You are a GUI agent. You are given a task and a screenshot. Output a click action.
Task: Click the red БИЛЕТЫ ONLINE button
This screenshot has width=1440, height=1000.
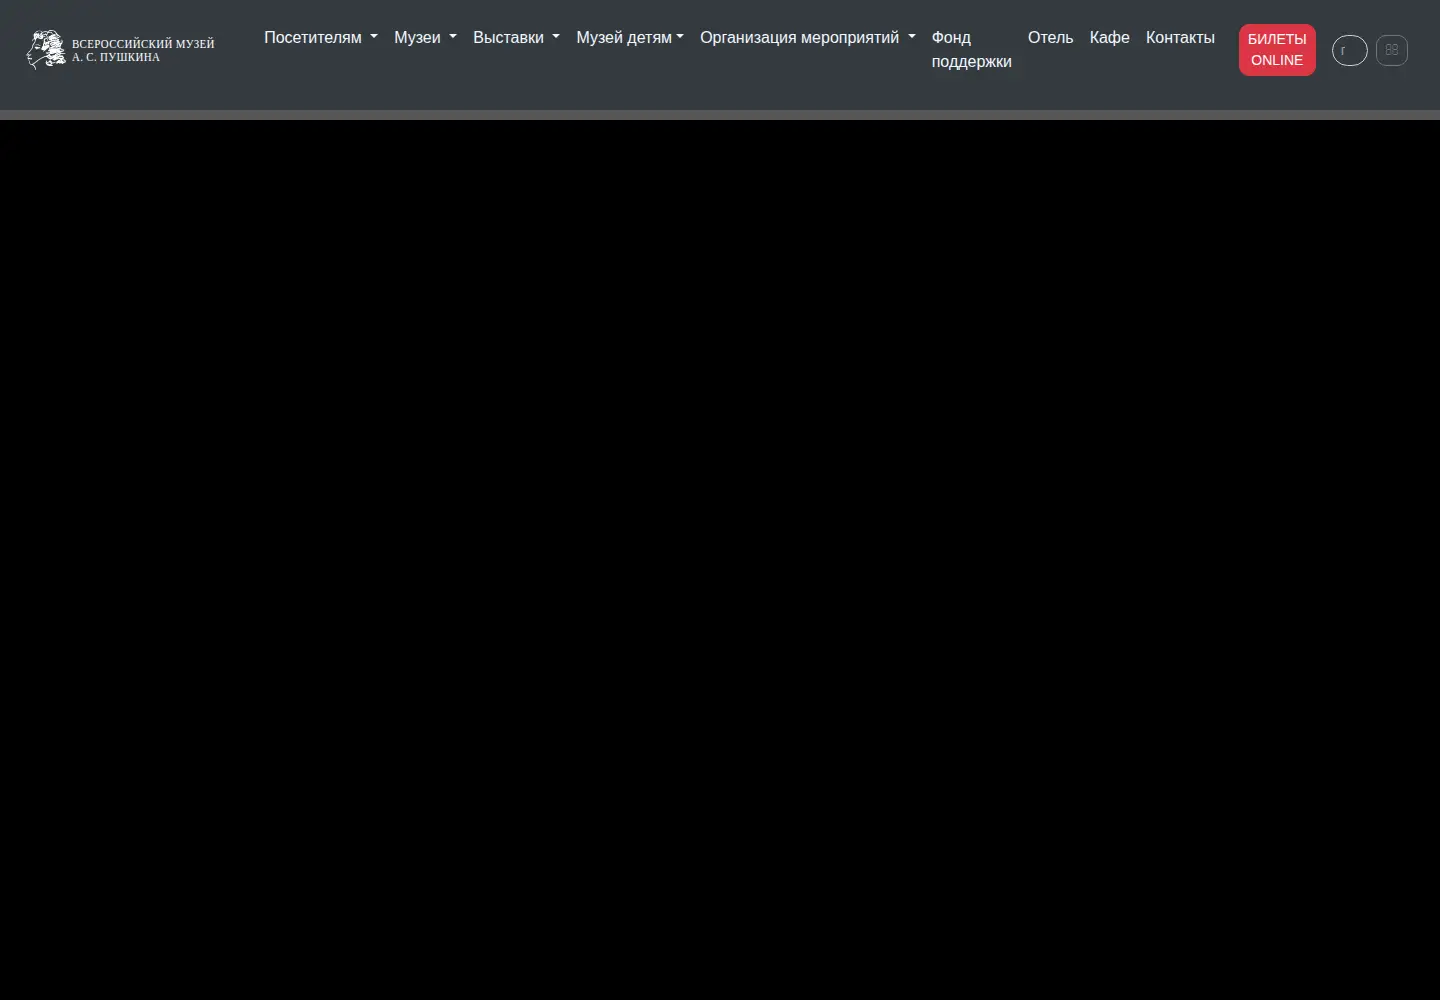pyautogui.click(x=1277, y=50)
